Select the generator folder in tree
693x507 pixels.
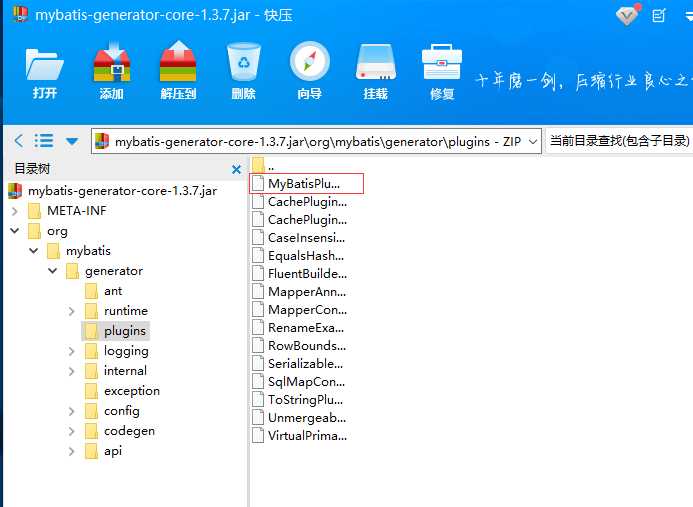(x=104, y=271)
